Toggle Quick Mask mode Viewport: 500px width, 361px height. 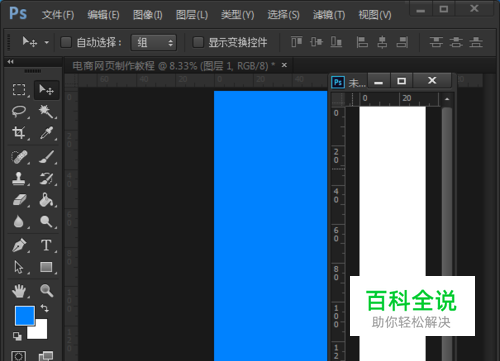19,356
